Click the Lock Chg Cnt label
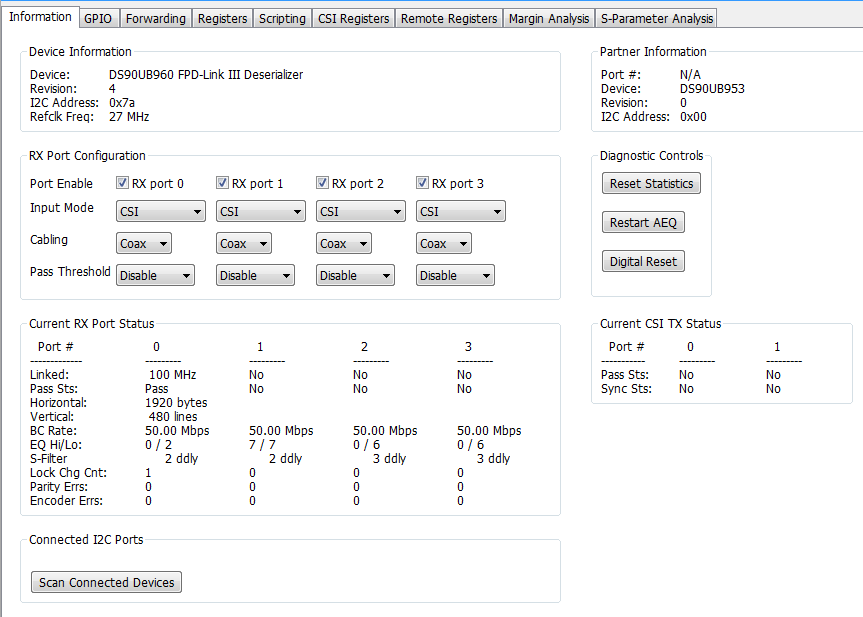The image size is (863, 617). coord(68,473)
